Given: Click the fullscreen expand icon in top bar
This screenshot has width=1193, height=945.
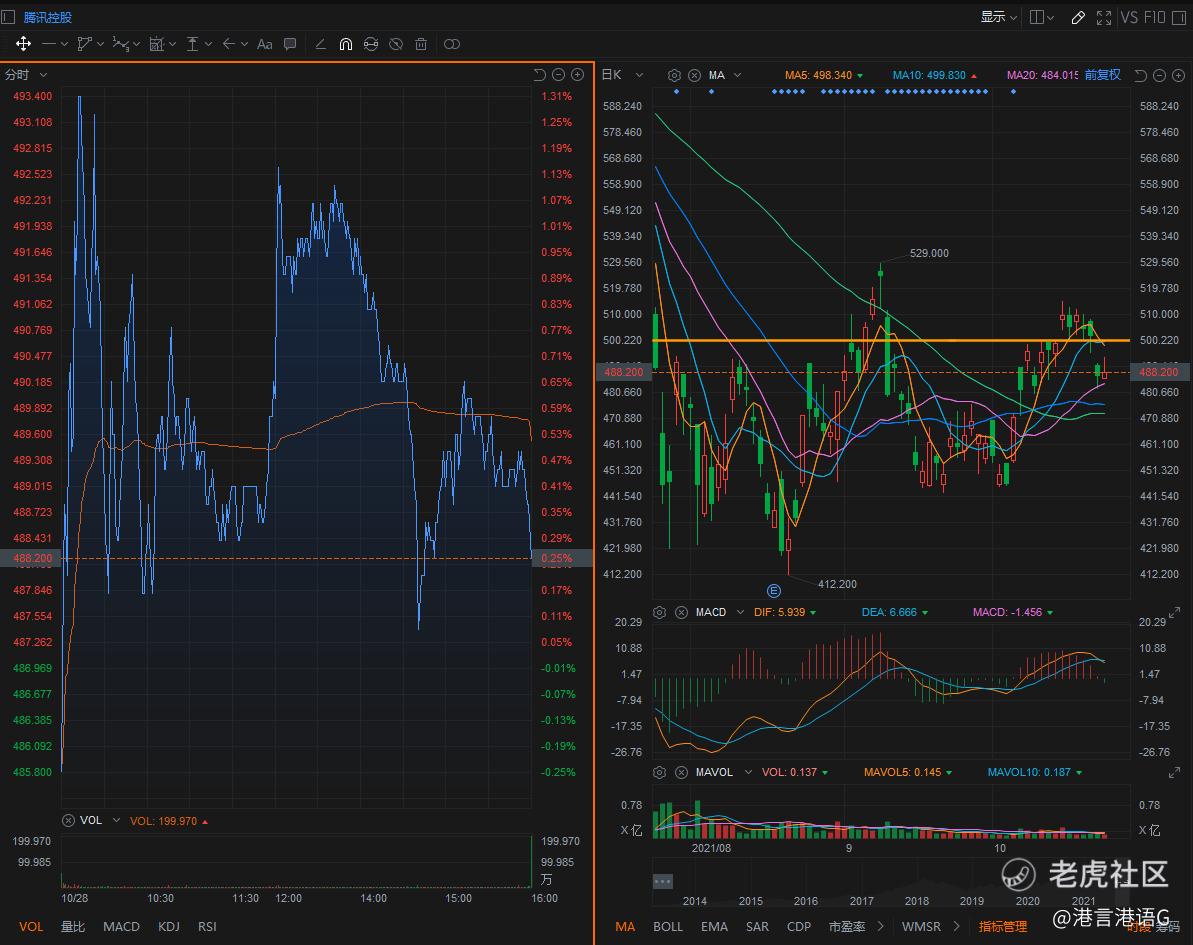Looking at the screenshot, I should point(1104,17).
